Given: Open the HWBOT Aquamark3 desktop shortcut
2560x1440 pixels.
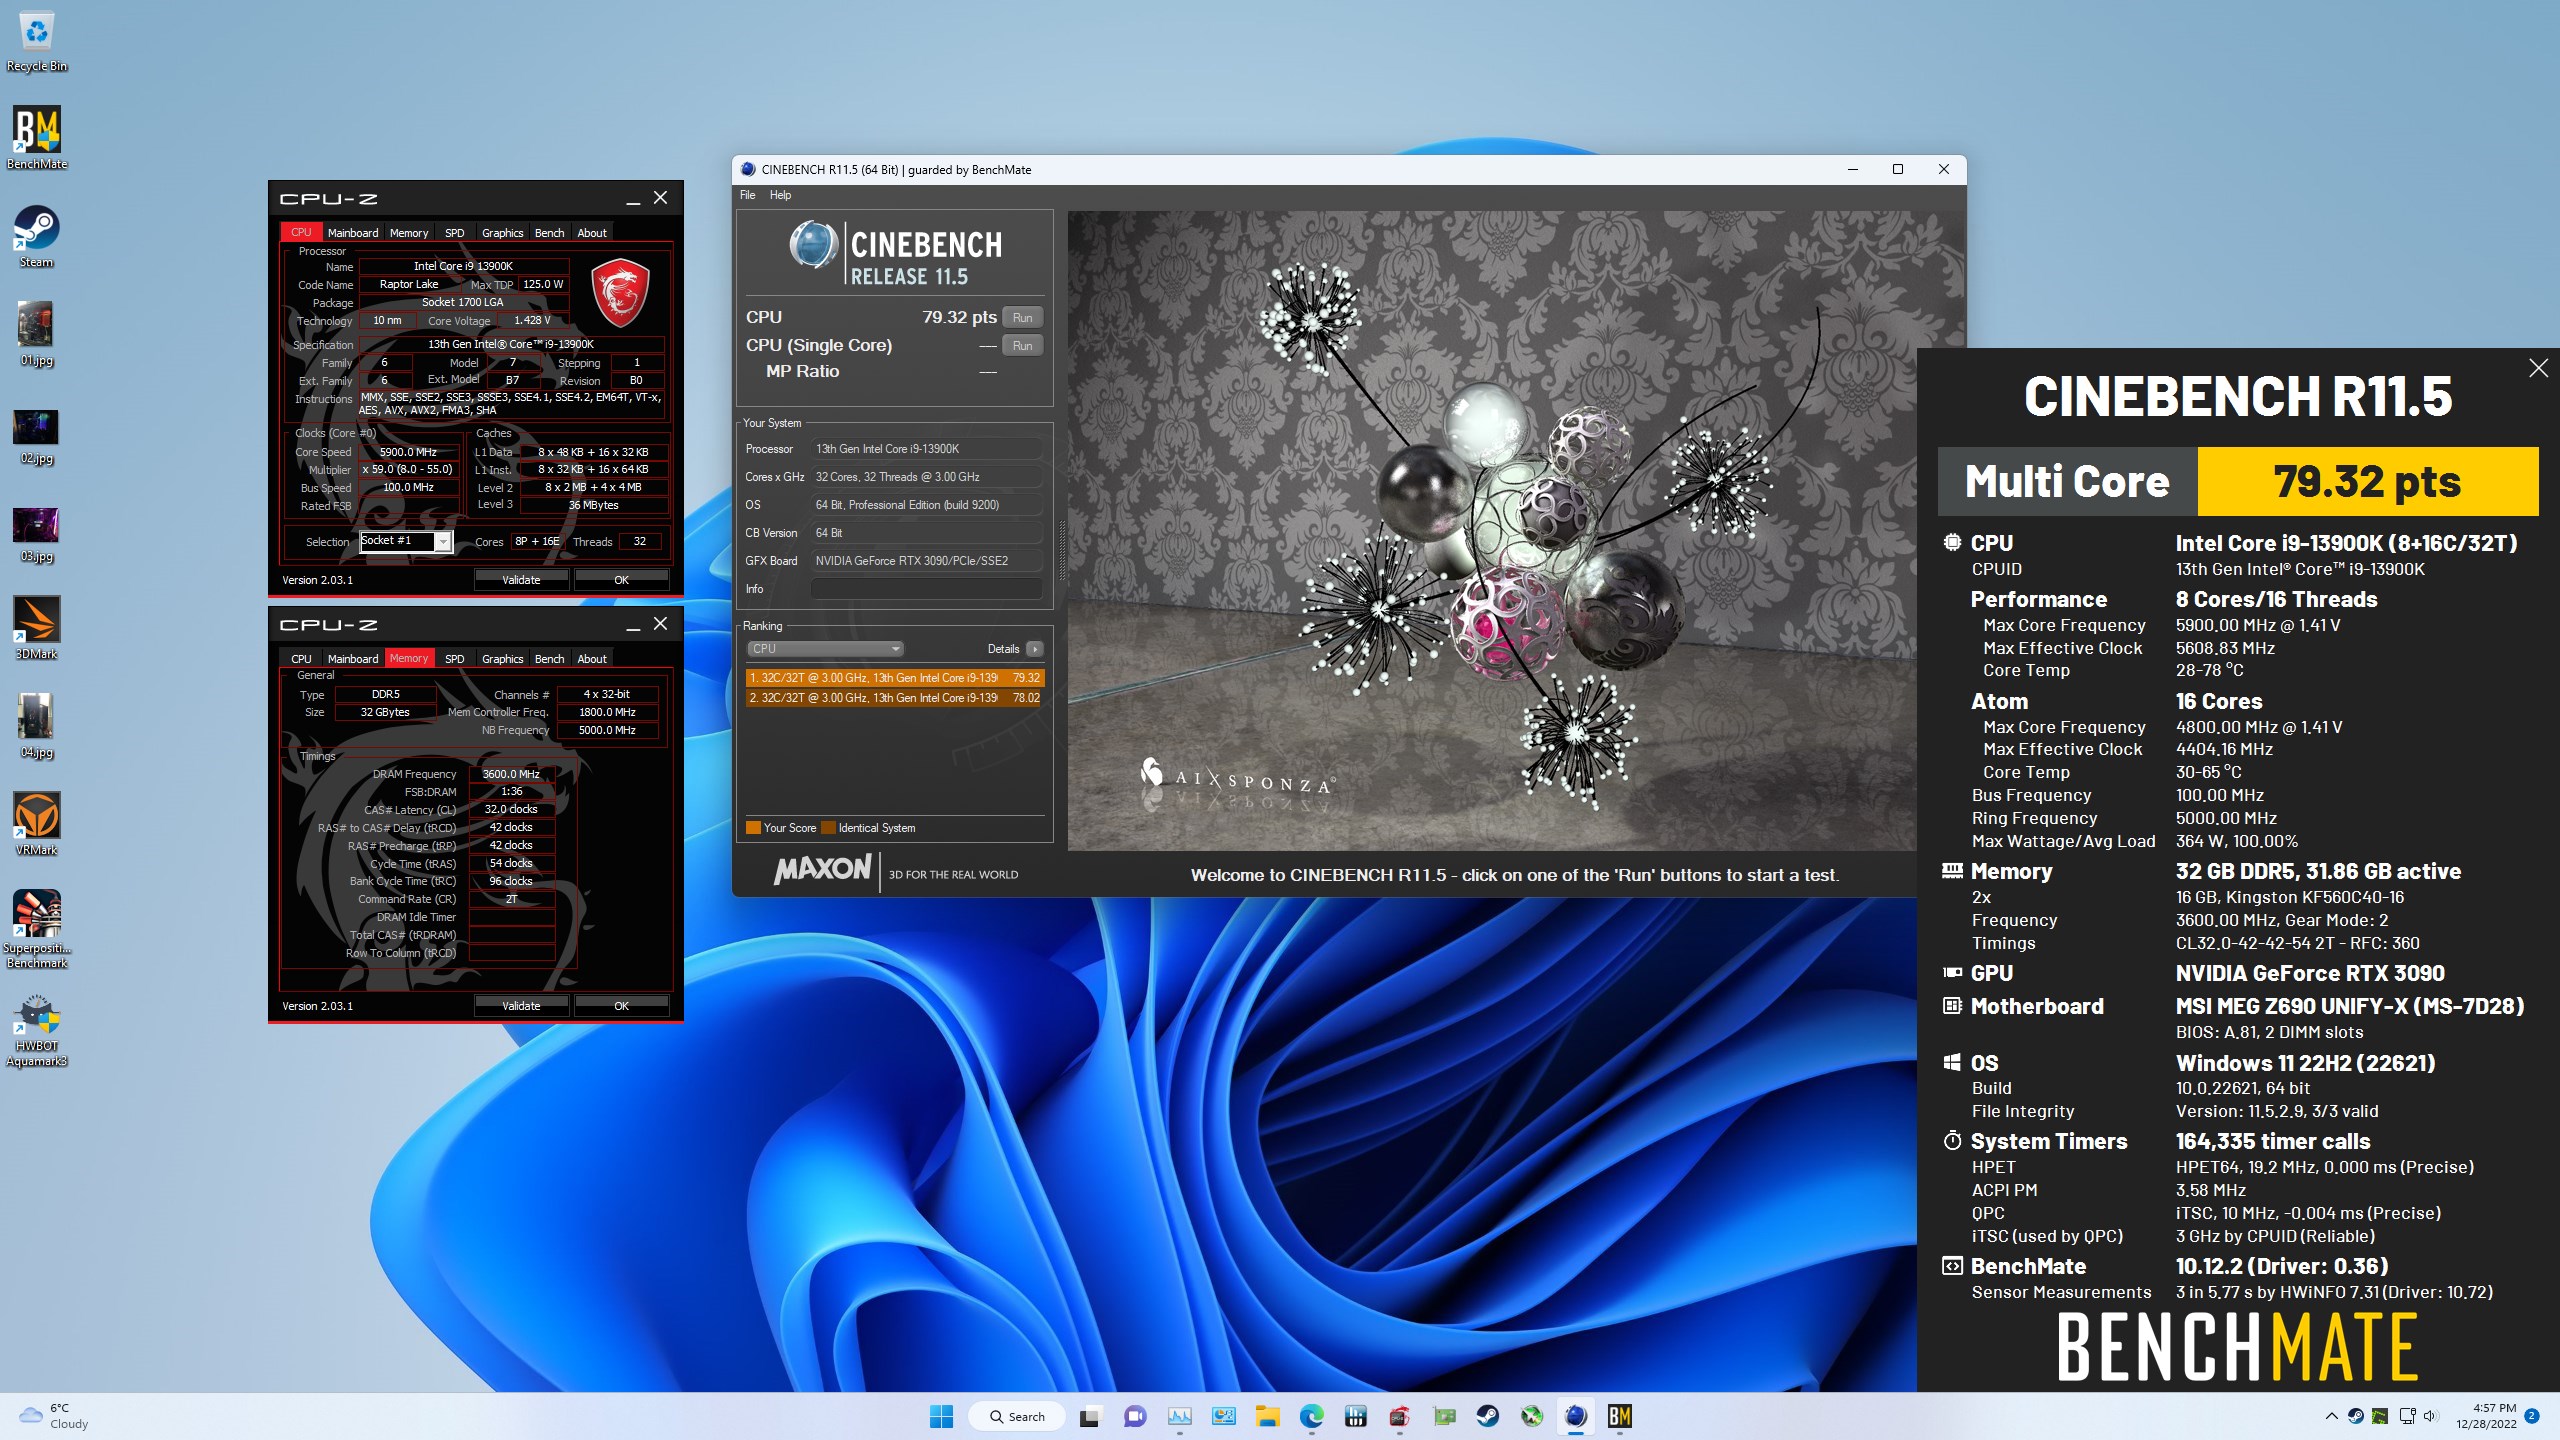Looking at the screenshot, I should coord(37,1030).
